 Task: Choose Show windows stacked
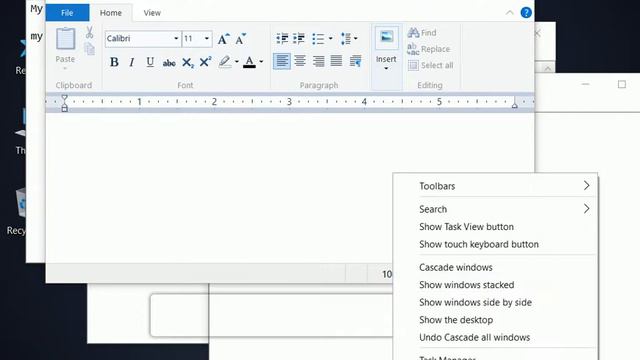(496, 285)
